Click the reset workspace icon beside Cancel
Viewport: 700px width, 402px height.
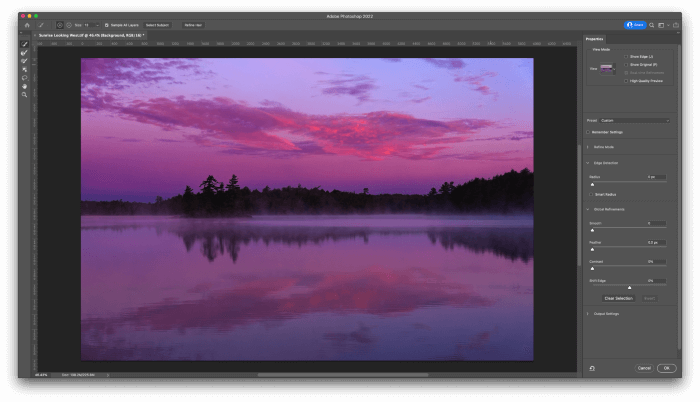tap(592, 368)
